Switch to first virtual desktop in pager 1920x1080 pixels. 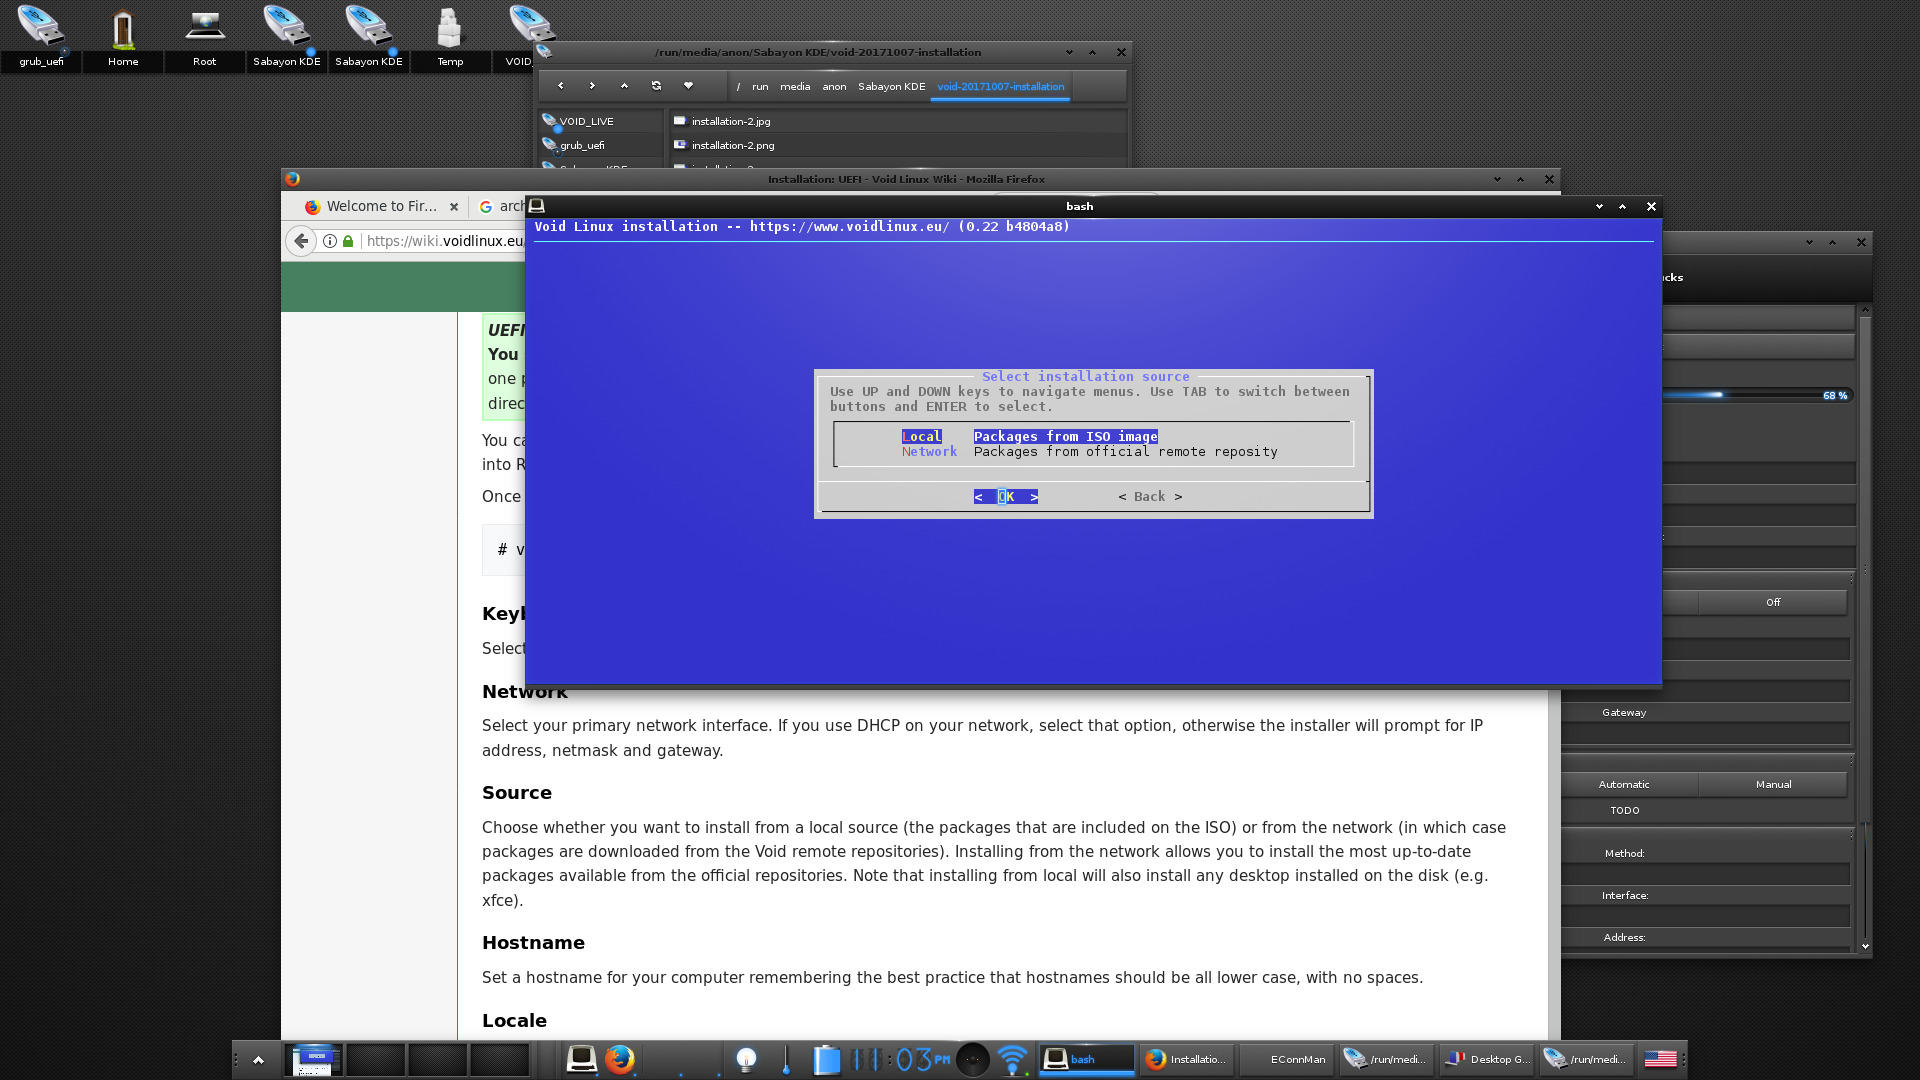click(314, 1060)
